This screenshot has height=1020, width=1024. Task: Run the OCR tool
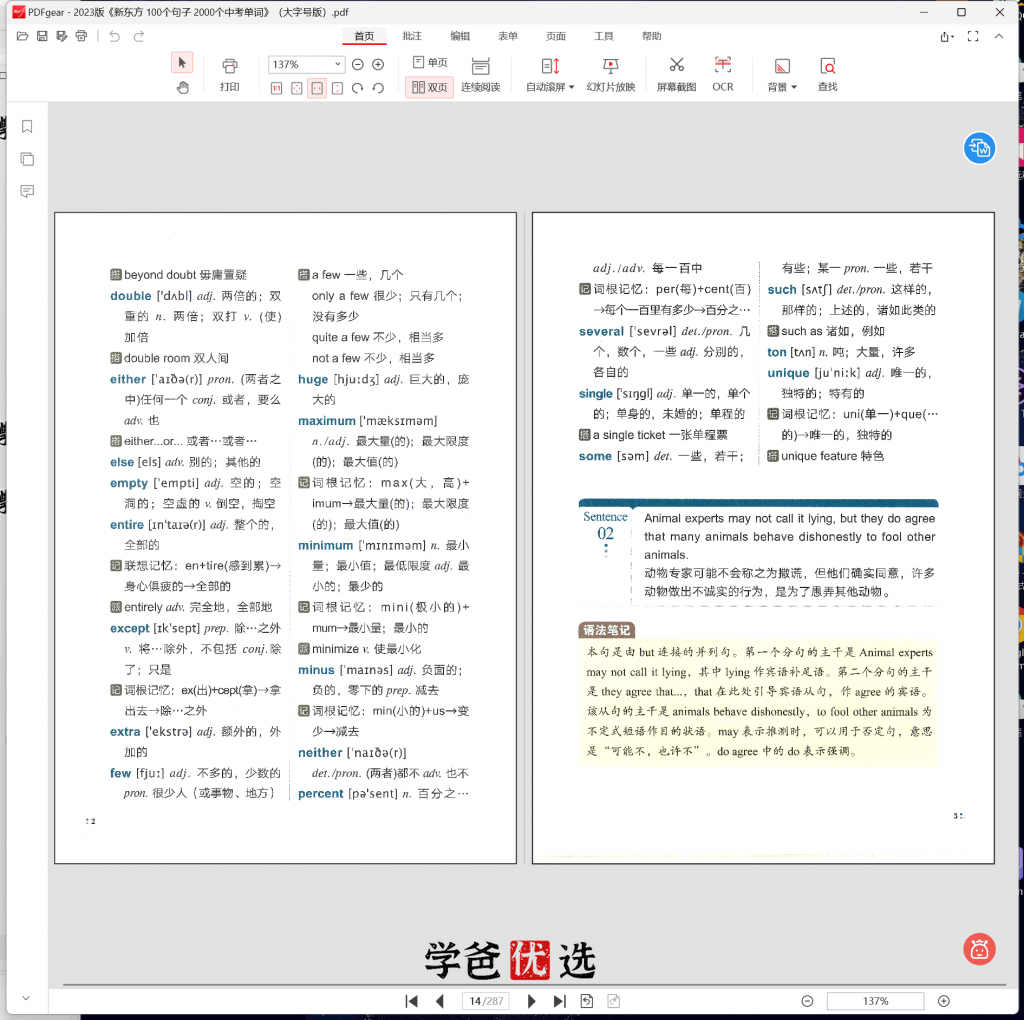pyautogui.click(x=722, y=74)
